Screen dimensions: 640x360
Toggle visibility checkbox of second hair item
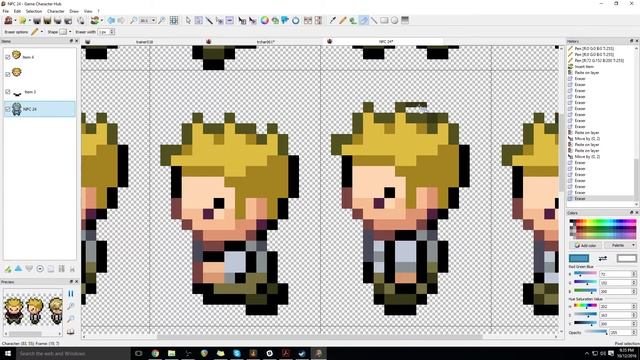click(7, 74)
